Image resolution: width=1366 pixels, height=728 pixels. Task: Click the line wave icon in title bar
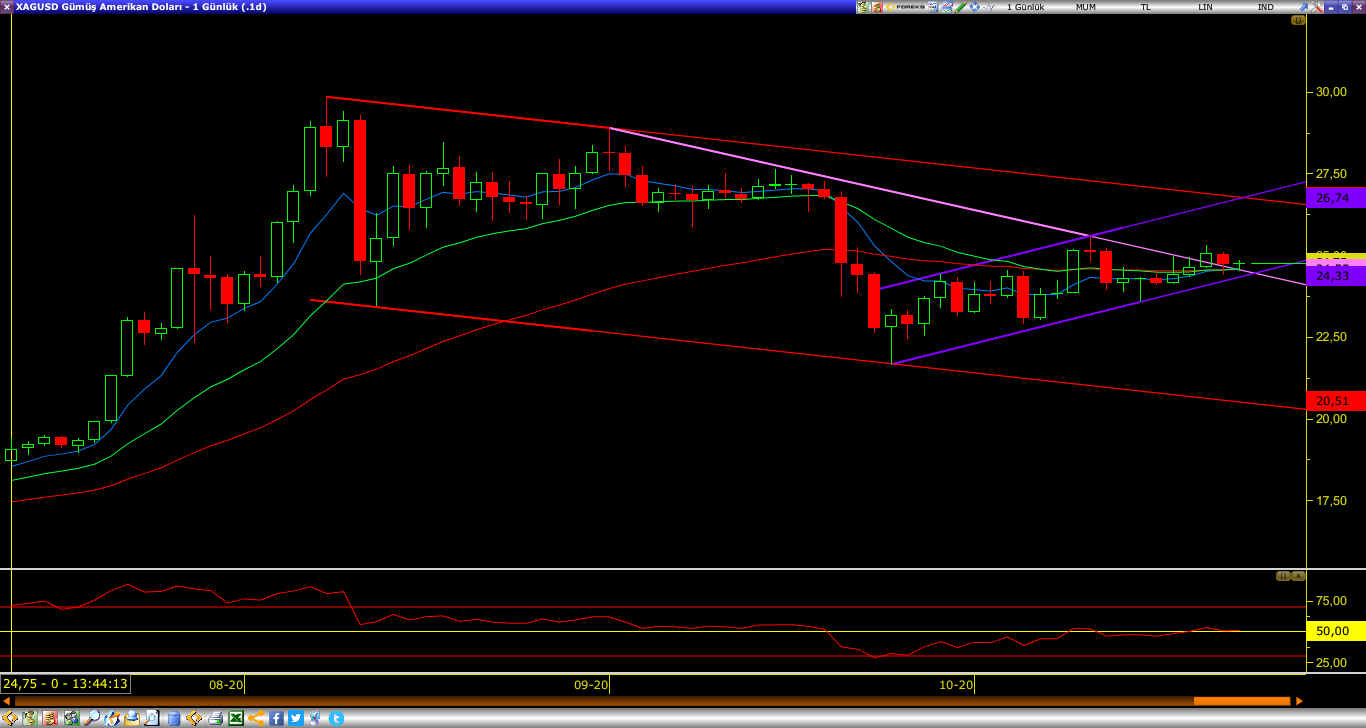tap(989, 7)
